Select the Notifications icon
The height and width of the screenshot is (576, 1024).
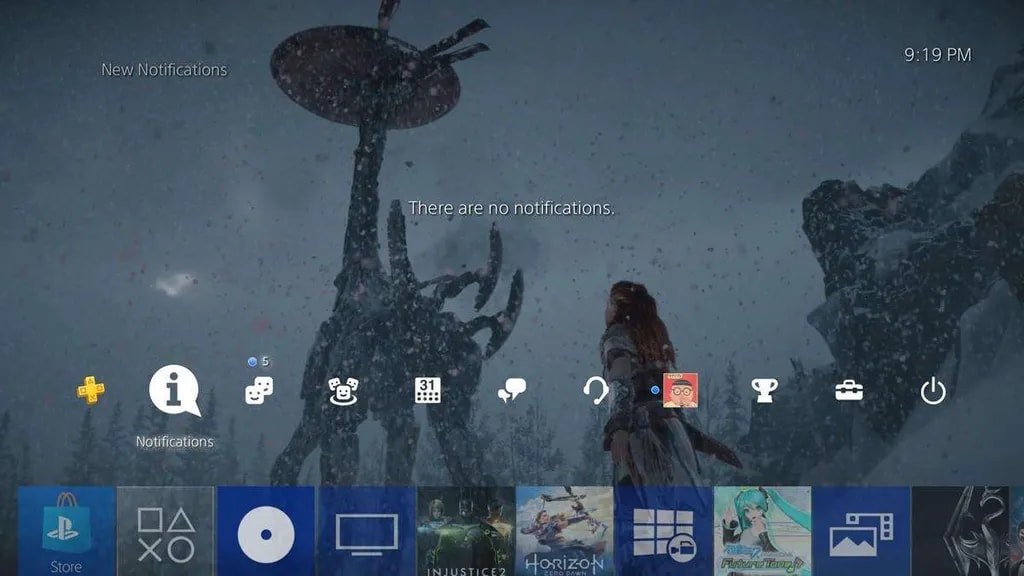tap(174, 390)
